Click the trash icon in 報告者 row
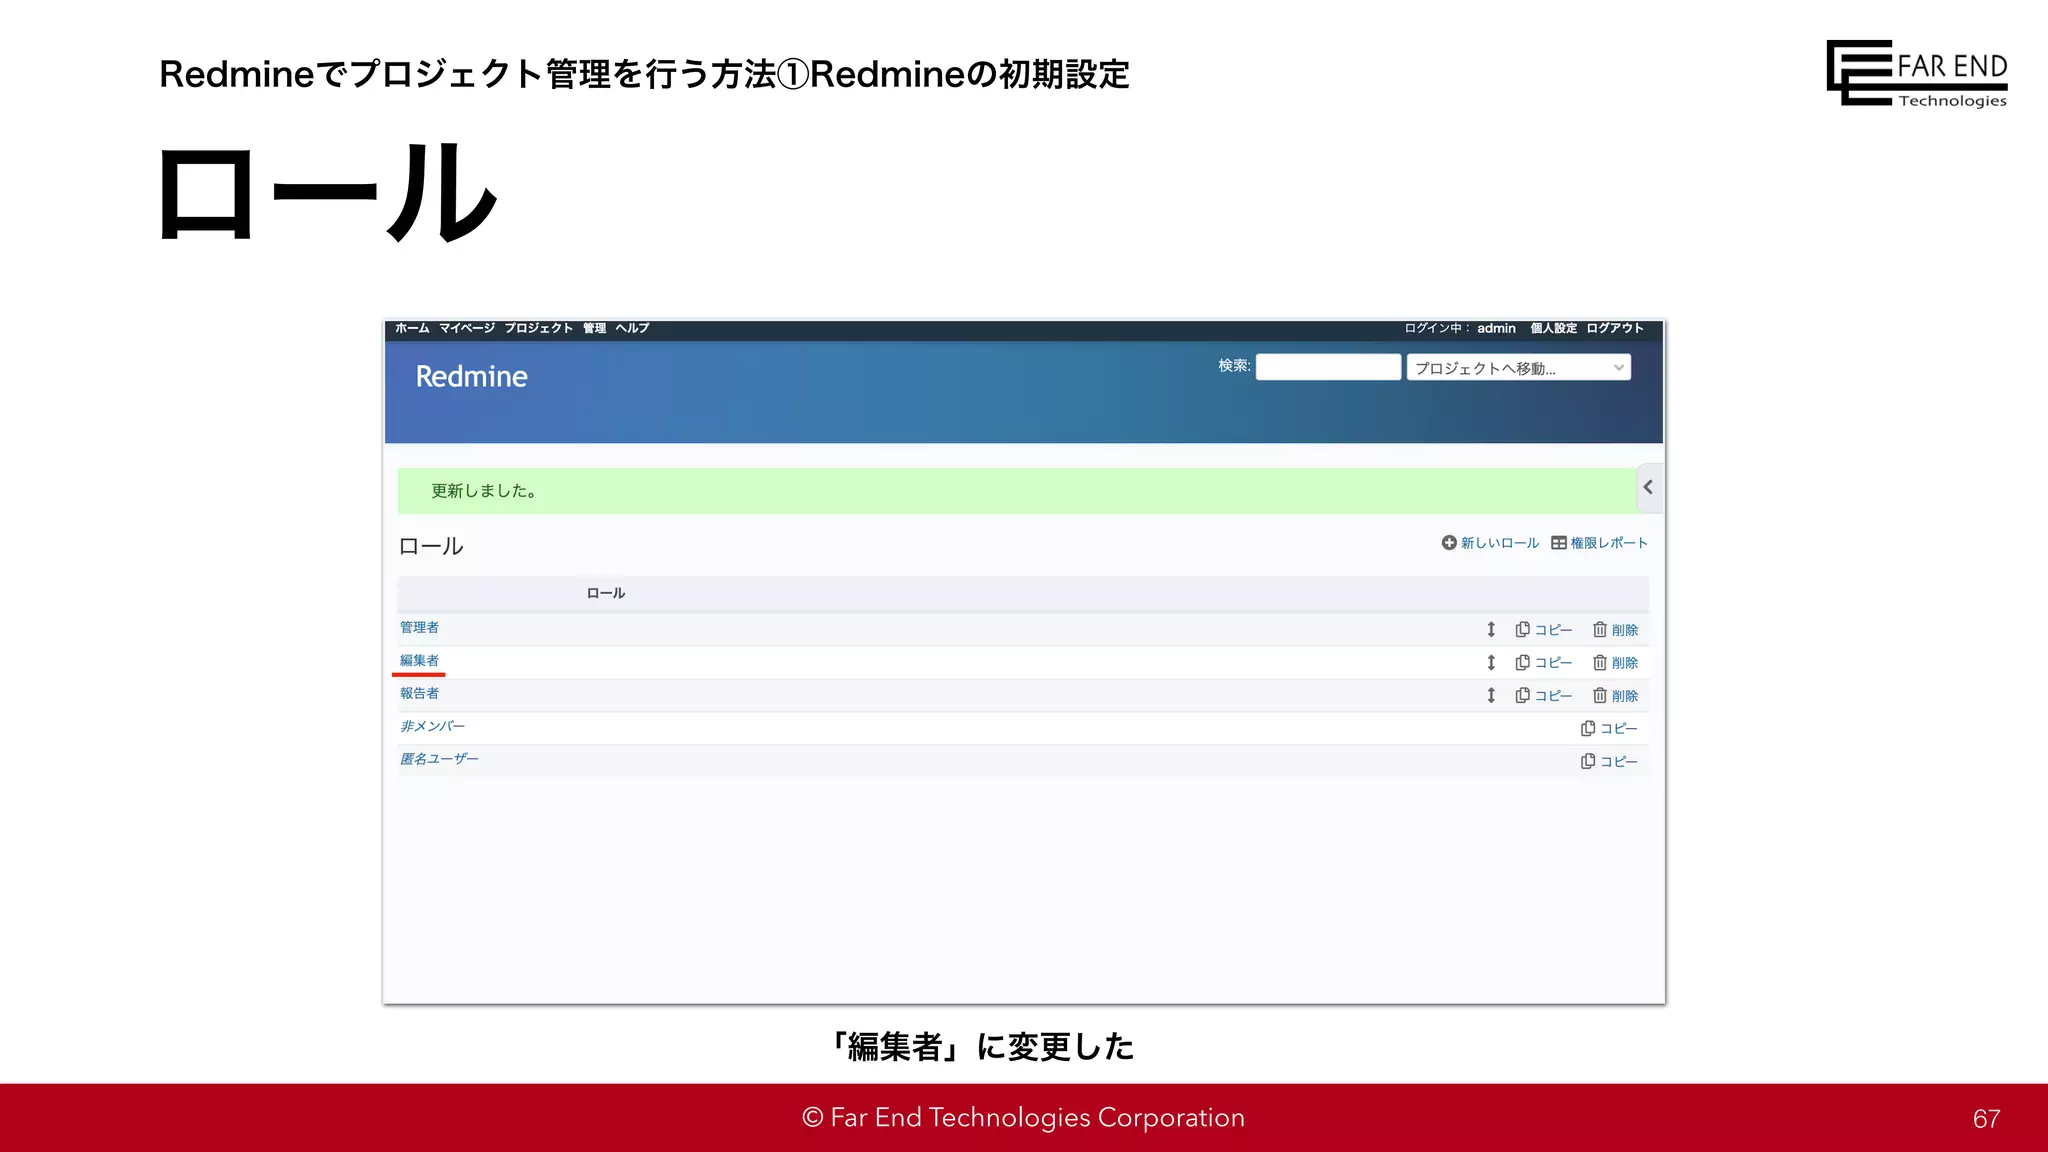Screen dimensions: 2048x1152 pyautogui.click(x=1600, y=695)
